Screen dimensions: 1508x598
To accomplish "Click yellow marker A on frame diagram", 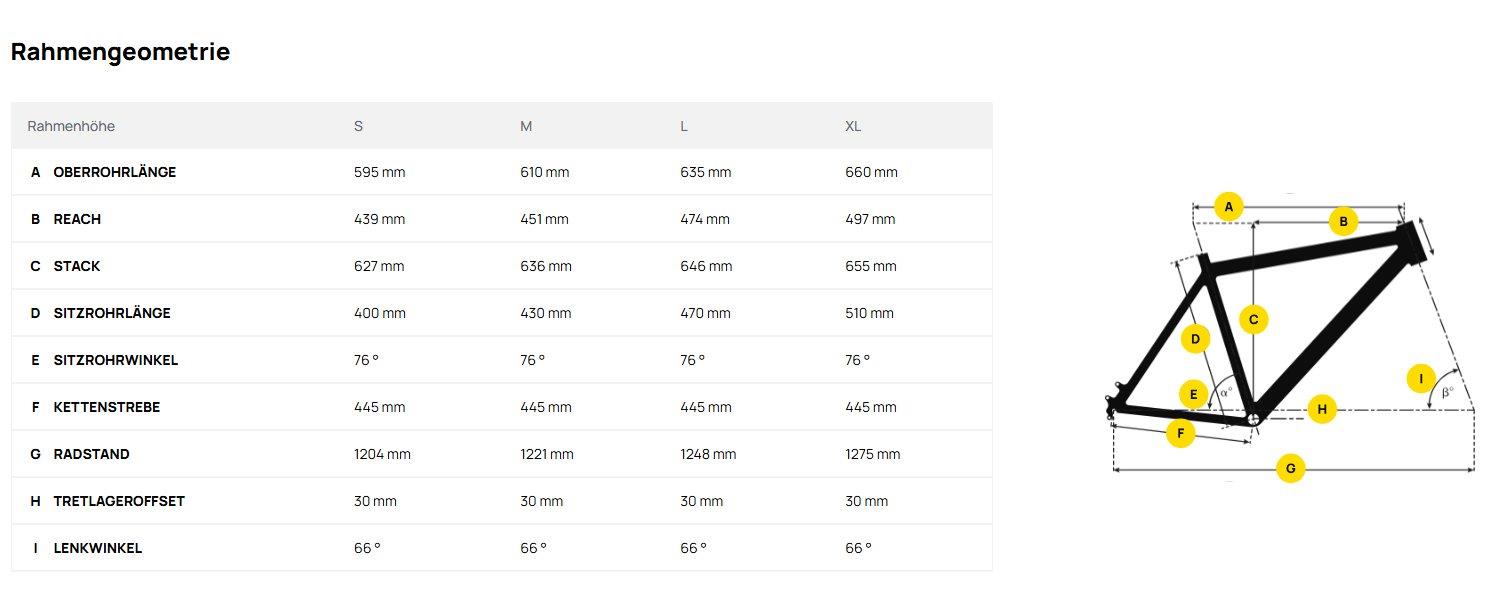I will pos(1228,207).
